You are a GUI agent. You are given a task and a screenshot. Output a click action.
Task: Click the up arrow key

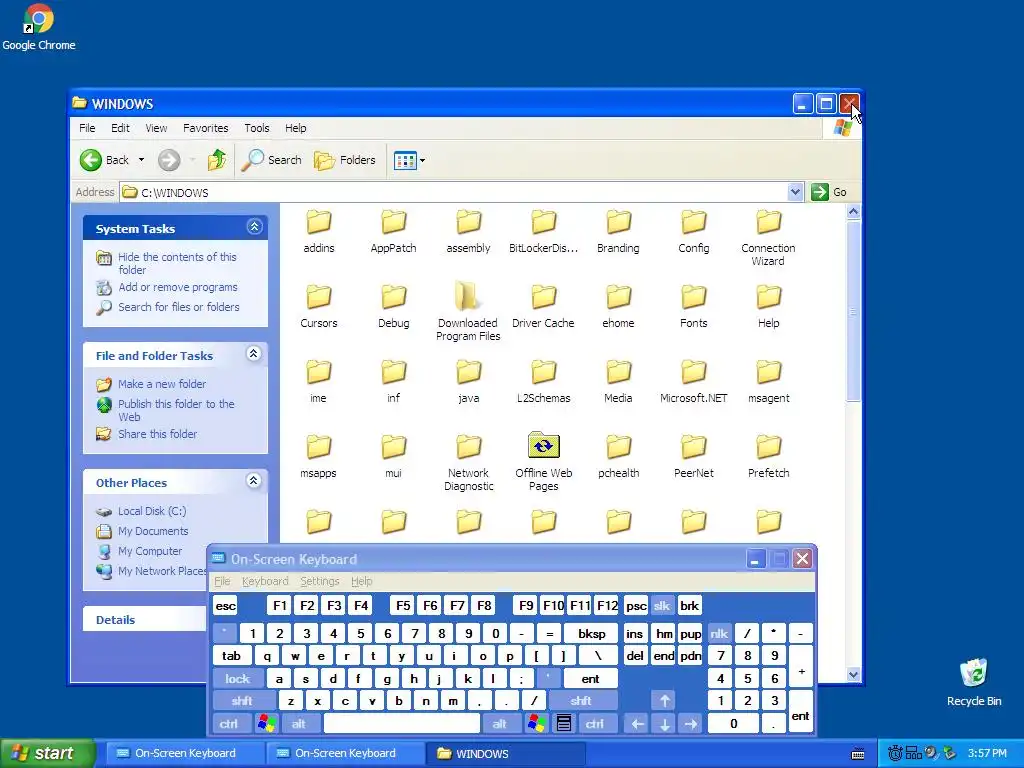664,701
